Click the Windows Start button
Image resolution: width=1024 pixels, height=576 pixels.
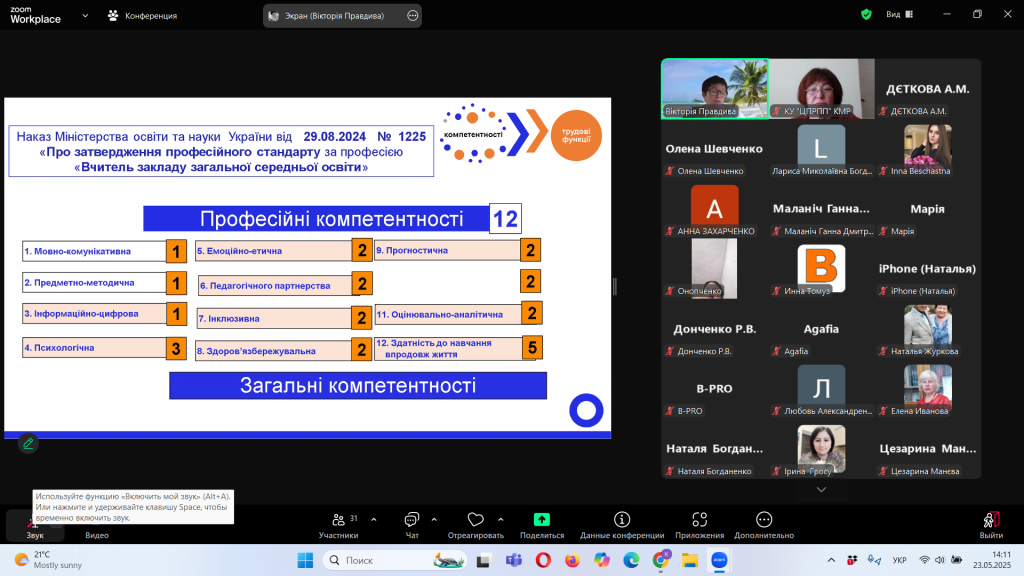(x=305, y=560)
